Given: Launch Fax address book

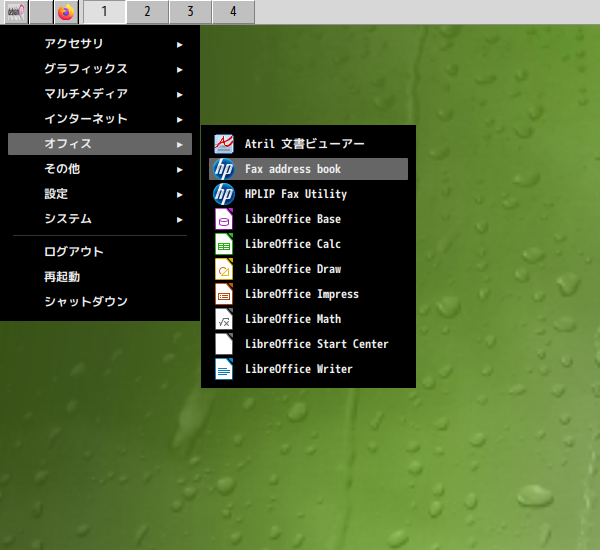Looking at the screenshot, I should point(308,169).
